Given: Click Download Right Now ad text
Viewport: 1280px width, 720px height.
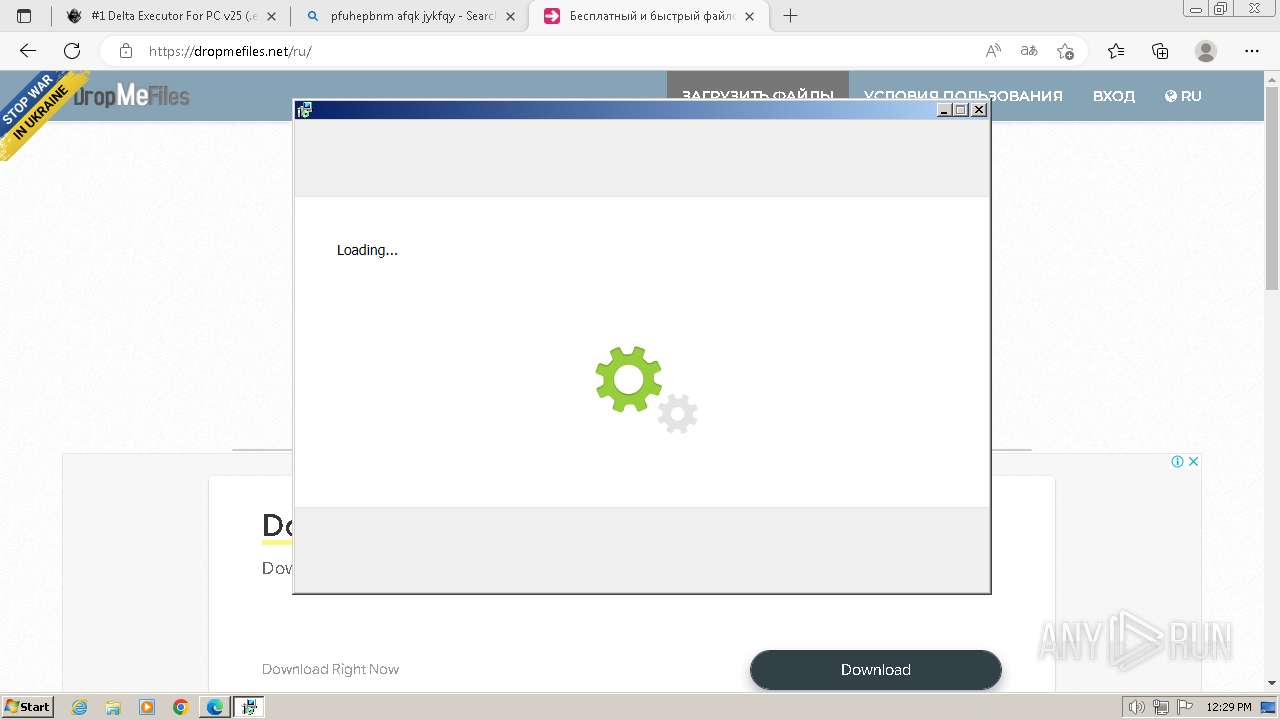Looking at the screenshot, I should pyautogui.click(x=330, y=669).
